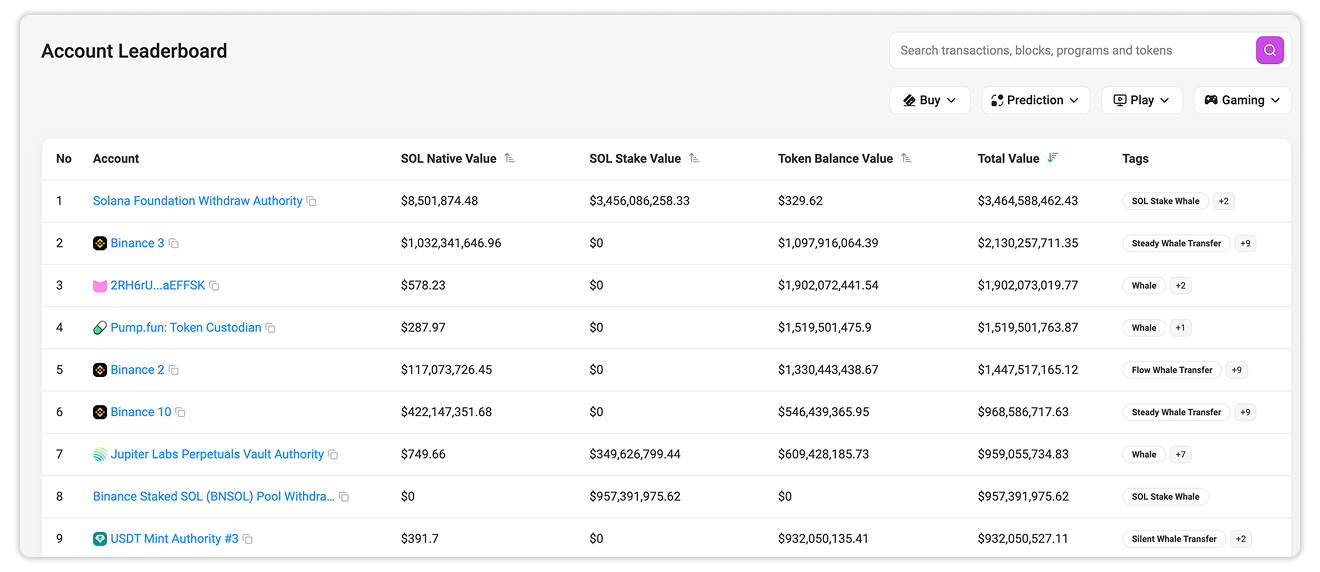This screenshot has width=1320, height=572.
Task: Copy the 2RH6rU...aEFFSK address
Action: click(214, 286)
